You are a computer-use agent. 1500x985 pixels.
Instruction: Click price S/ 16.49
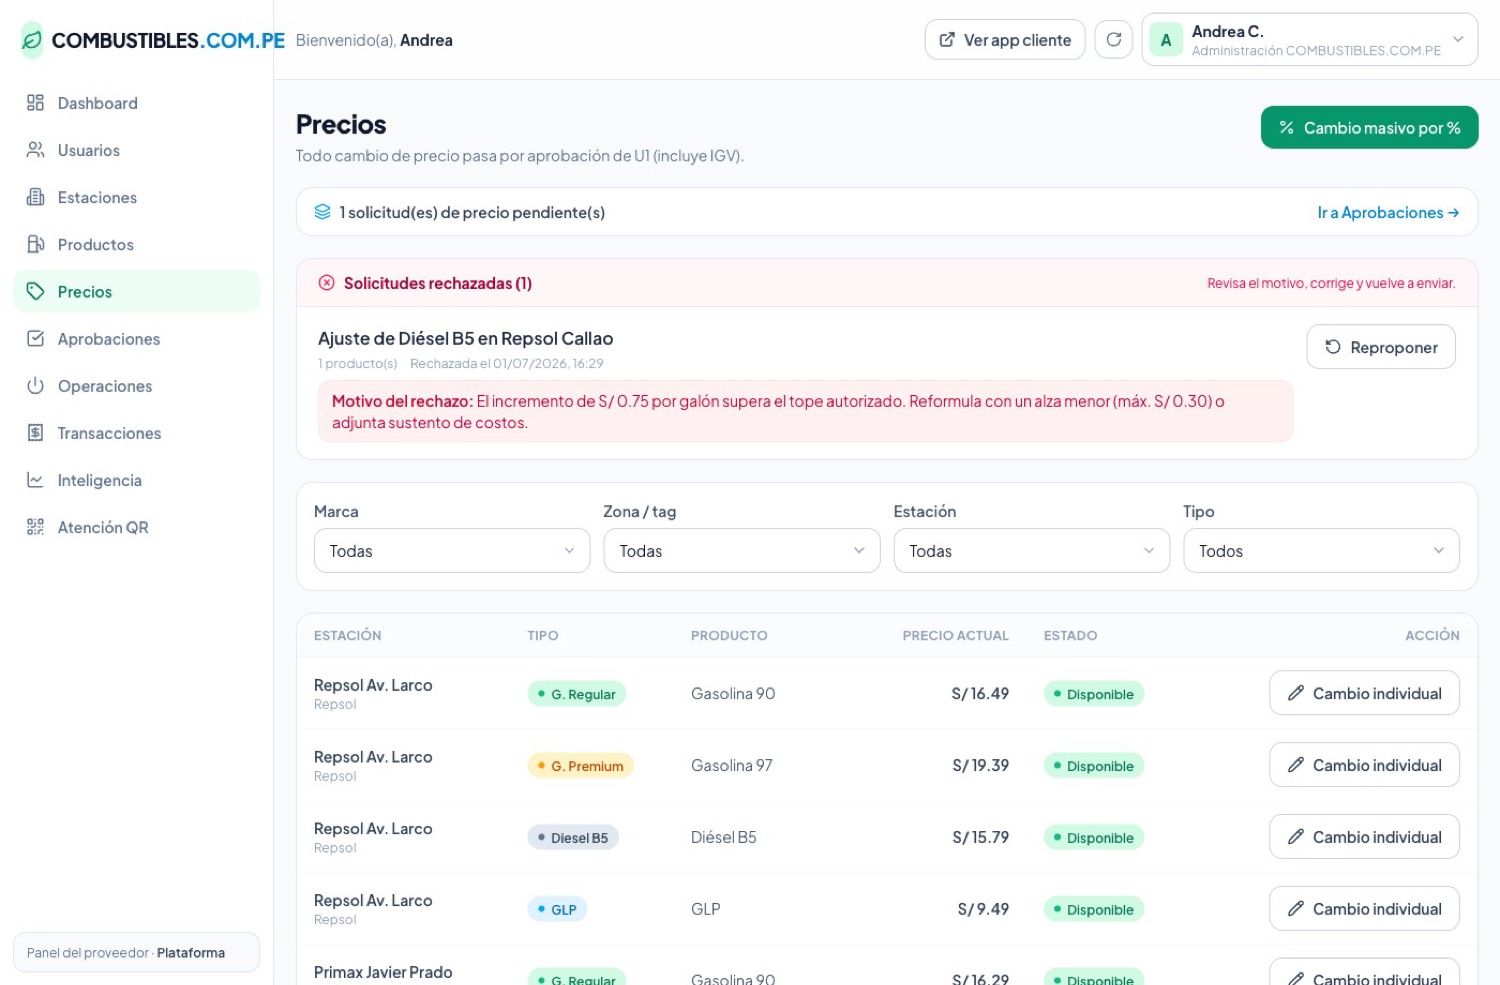980,693
